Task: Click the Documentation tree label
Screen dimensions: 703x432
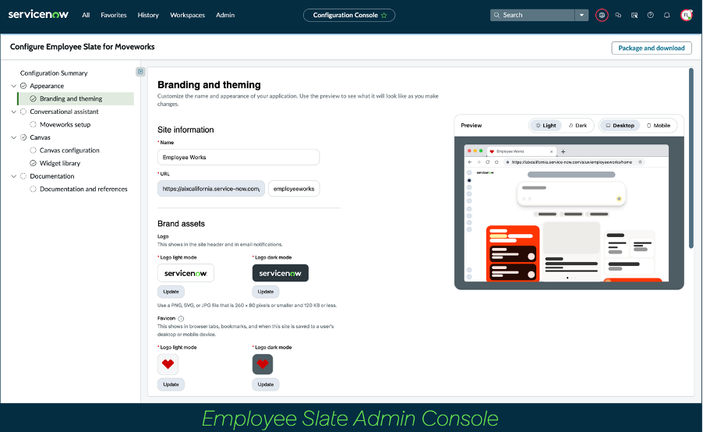Action: pos(52,176)
